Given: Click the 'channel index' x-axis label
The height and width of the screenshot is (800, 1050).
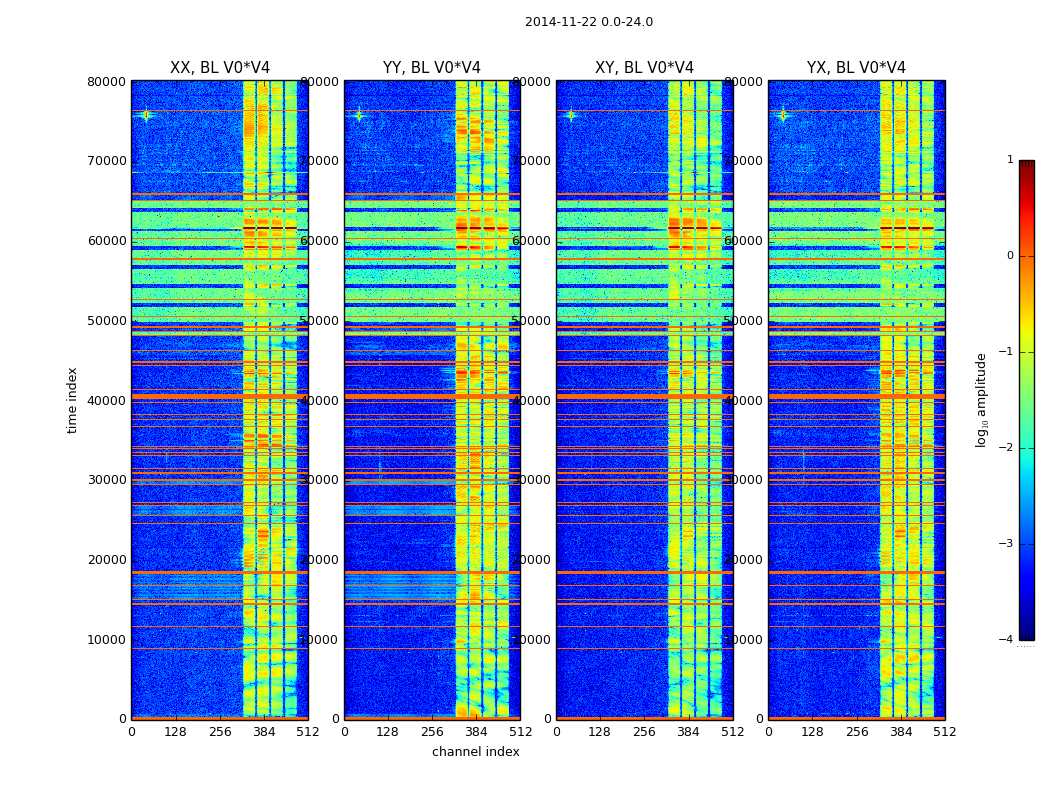Looking at the screenshot, I should (x=475, y=752).
